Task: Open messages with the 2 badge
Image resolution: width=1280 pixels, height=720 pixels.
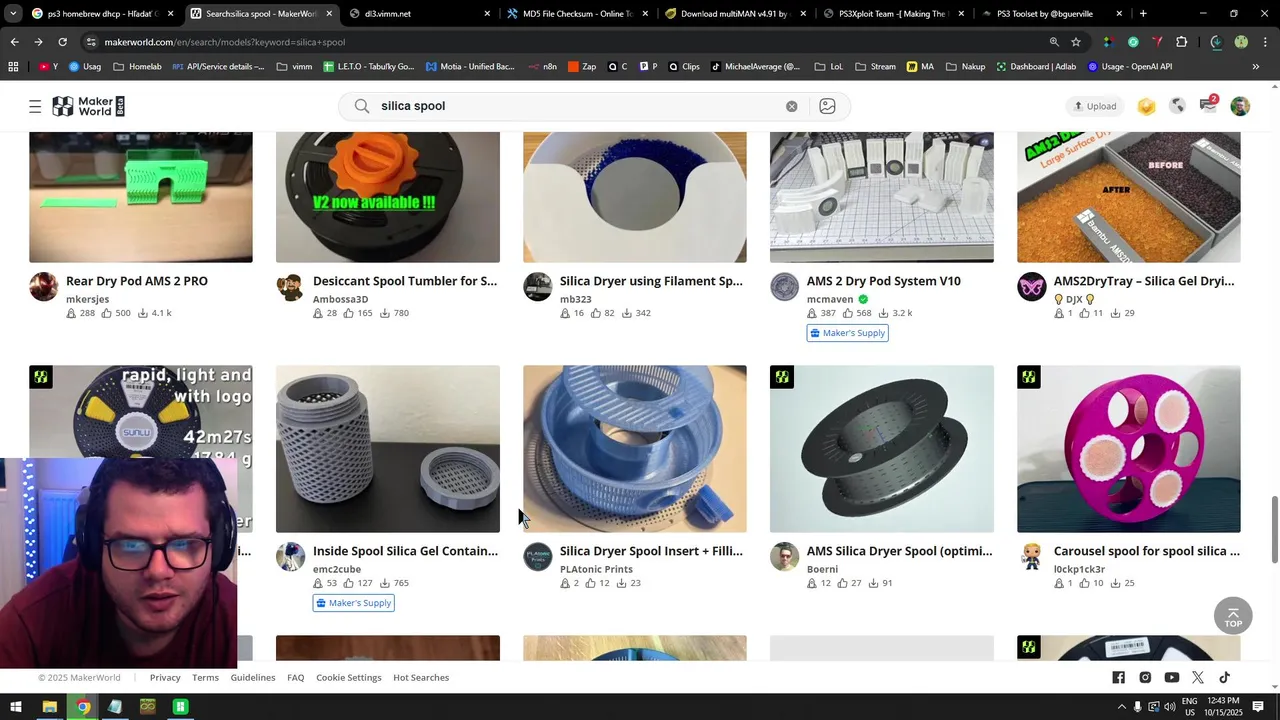Action: pos(1208,105)
